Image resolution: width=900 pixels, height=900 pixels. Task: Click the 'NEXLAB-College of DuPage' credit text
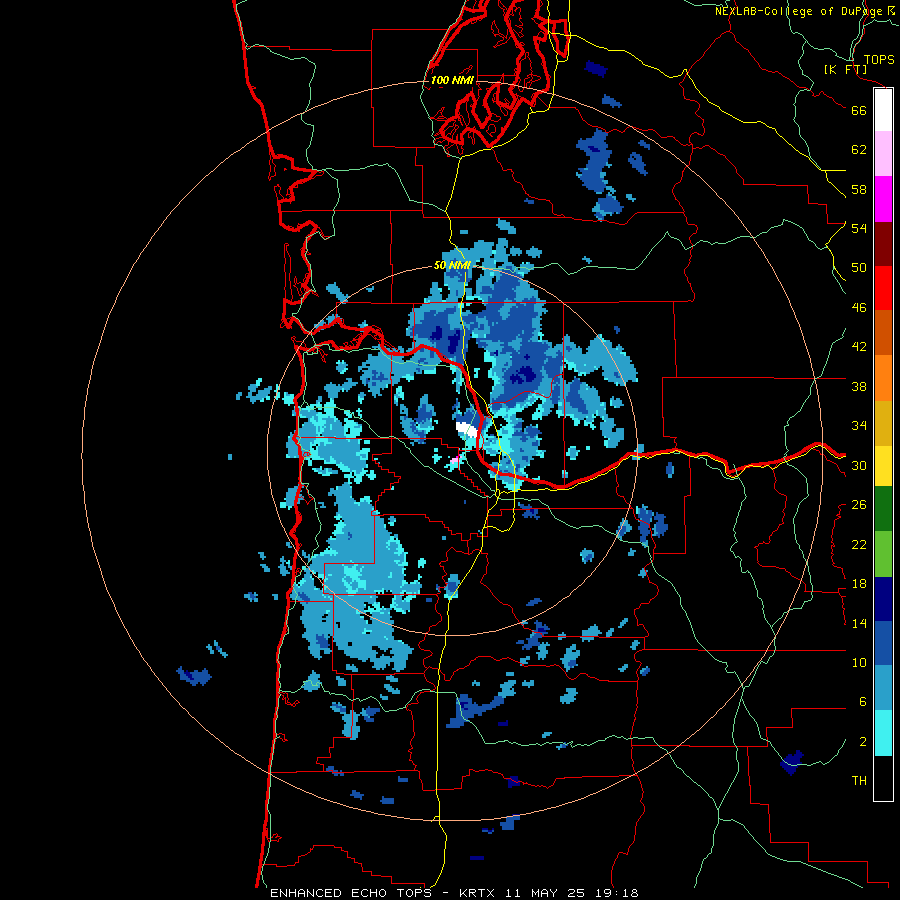[x=800, y=11]
